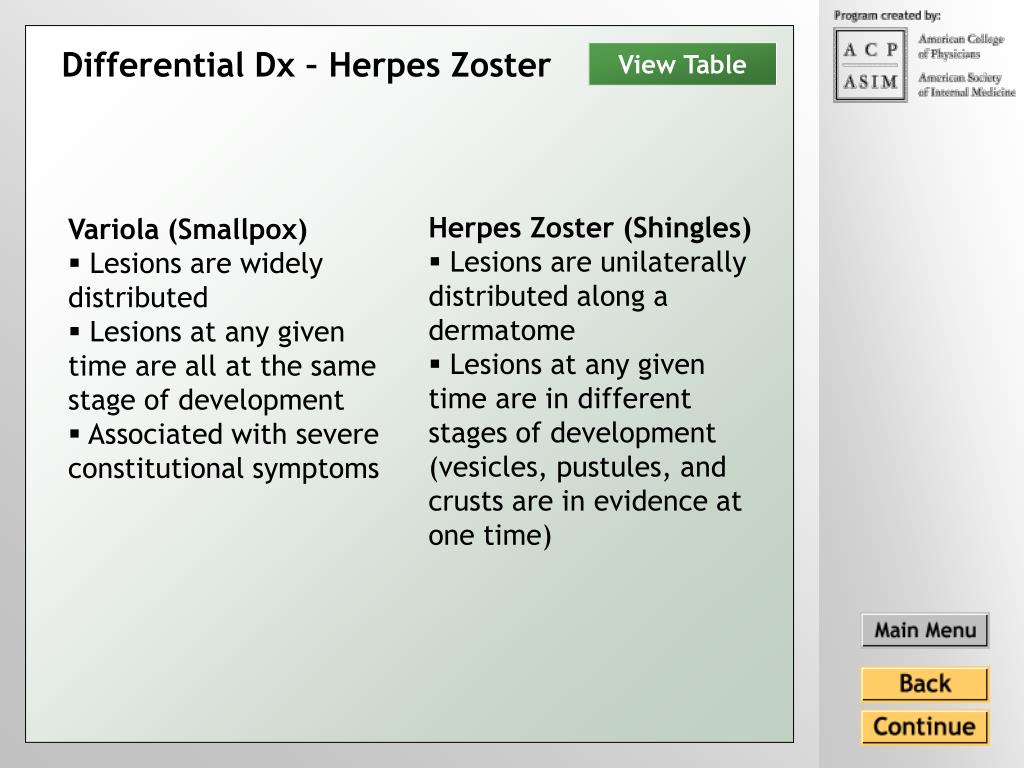This screenshot has width=1024, height=768.
Task: Open the green View Table button
Action: 682,64
